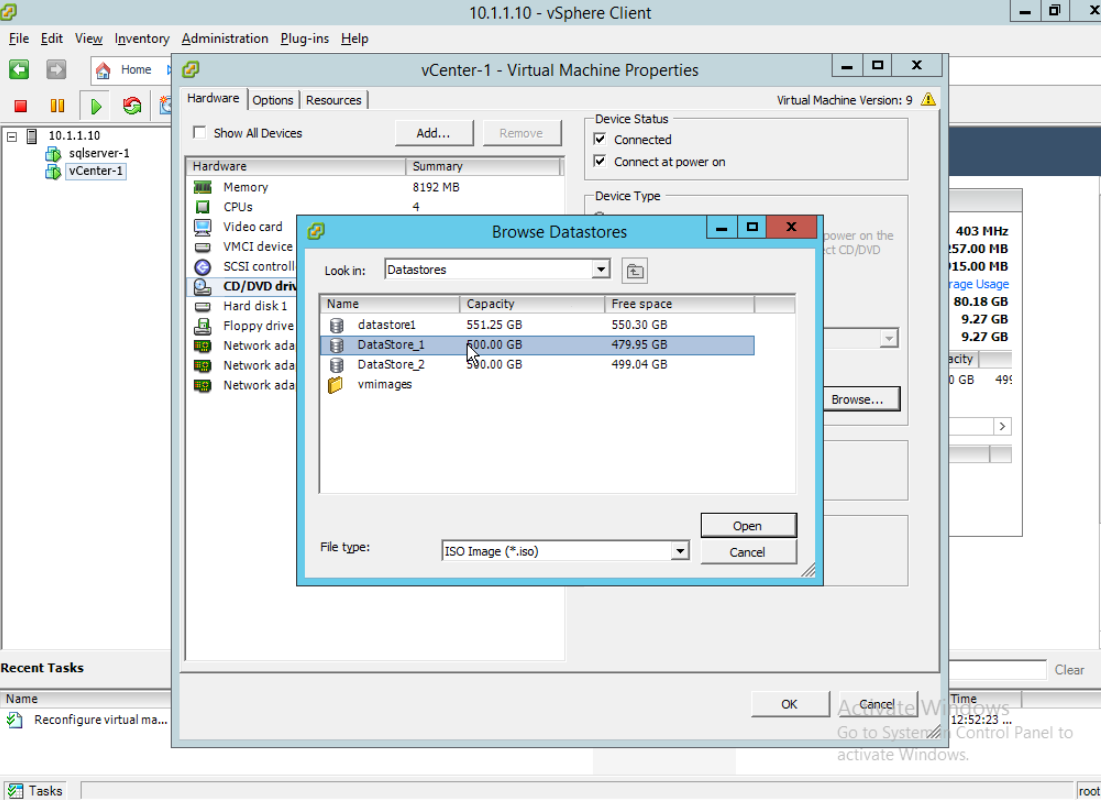The height and width of the screenshot is (800, 1101).
Task: Click the Clear button in tasks pane
Action: 1069,670
